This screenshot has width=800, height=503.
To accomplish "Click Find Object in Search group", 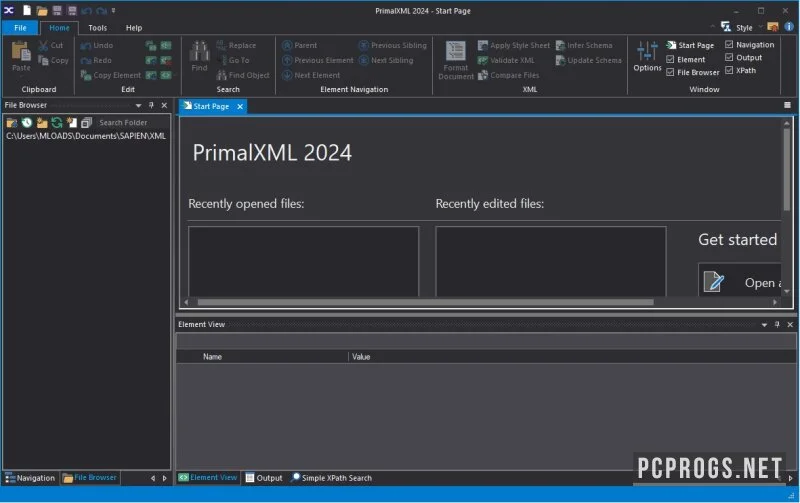I will [x=243, y=75].
